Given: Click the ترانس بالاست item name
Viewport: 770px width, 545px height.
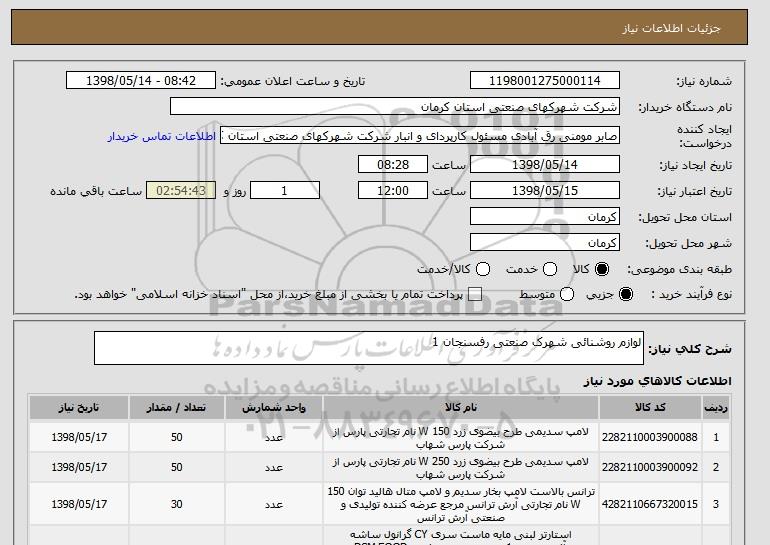Looking at the screenshot, I should tap(461, 504).
